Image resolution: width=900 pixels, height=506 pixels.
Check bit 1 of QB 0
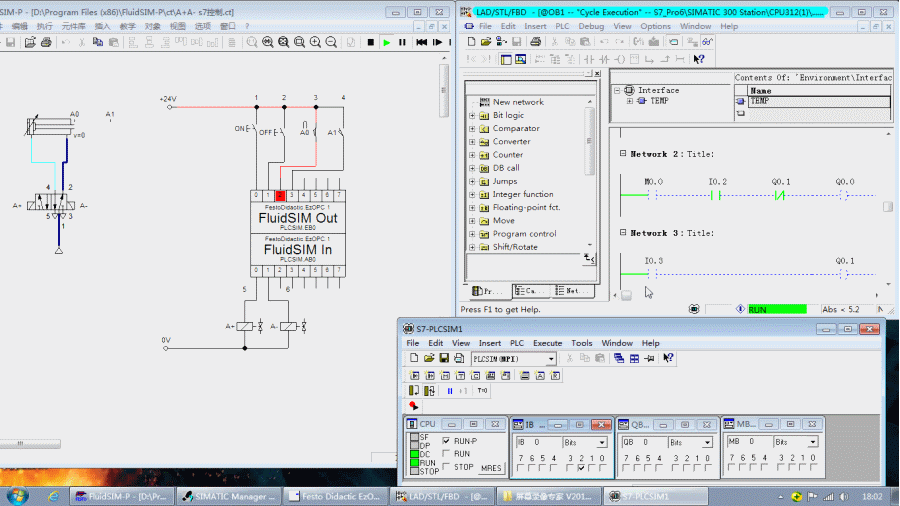click(697, 468)
